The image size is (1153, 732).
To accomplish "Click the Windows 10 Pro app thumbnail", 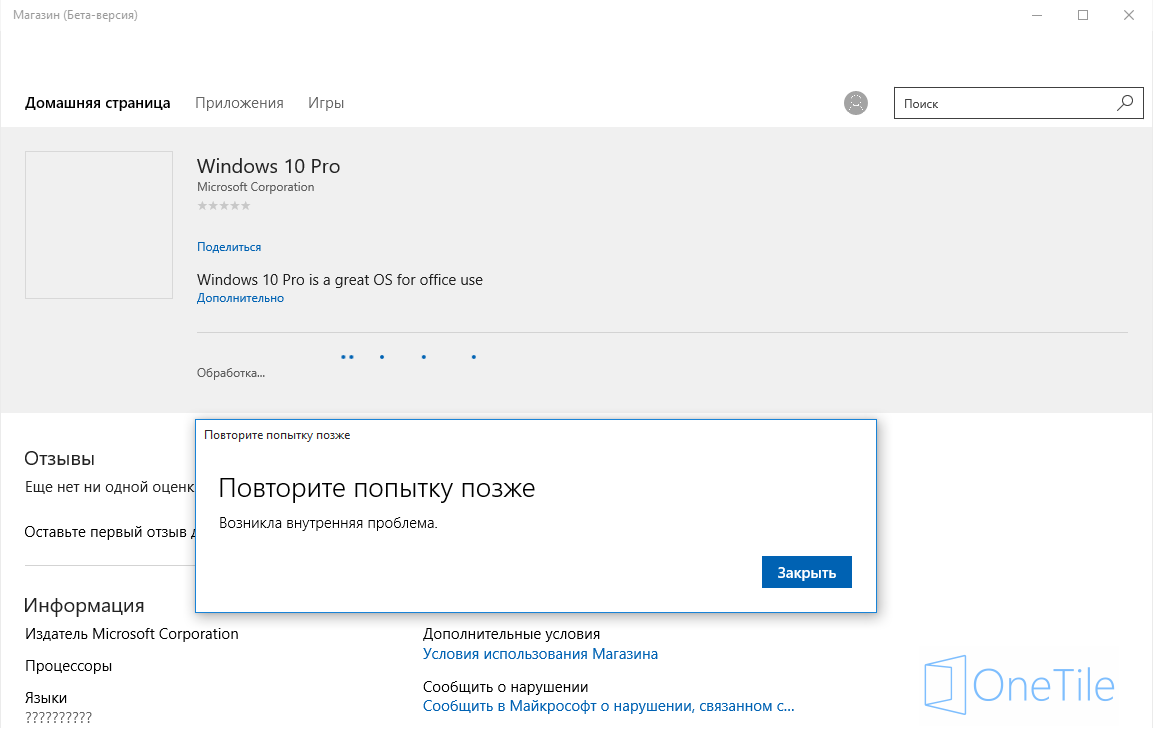I will [99, 225].
